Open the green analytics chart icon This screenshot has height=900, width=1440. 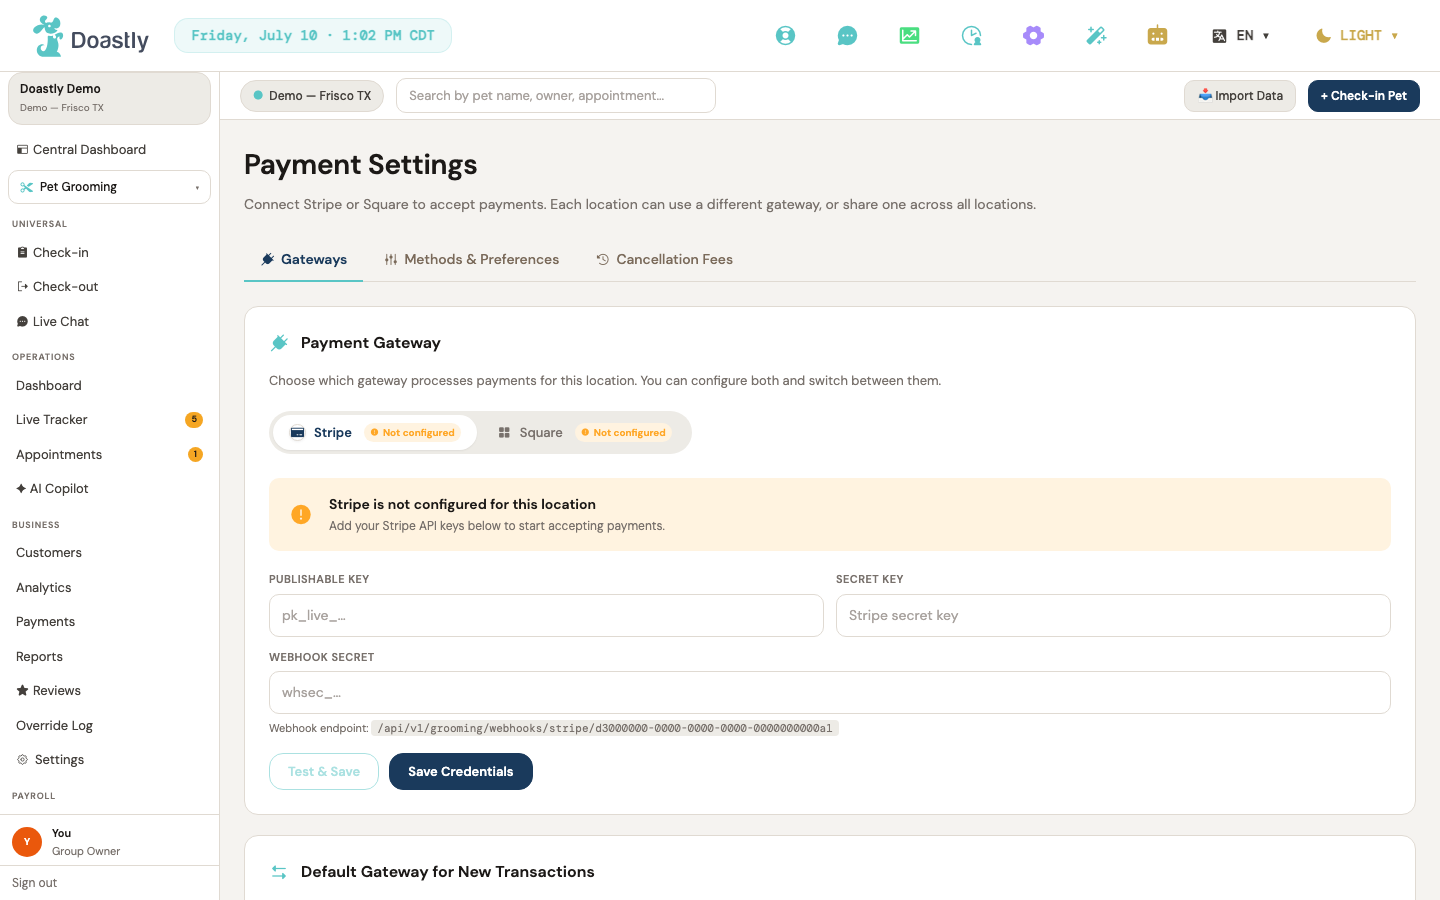909,36
